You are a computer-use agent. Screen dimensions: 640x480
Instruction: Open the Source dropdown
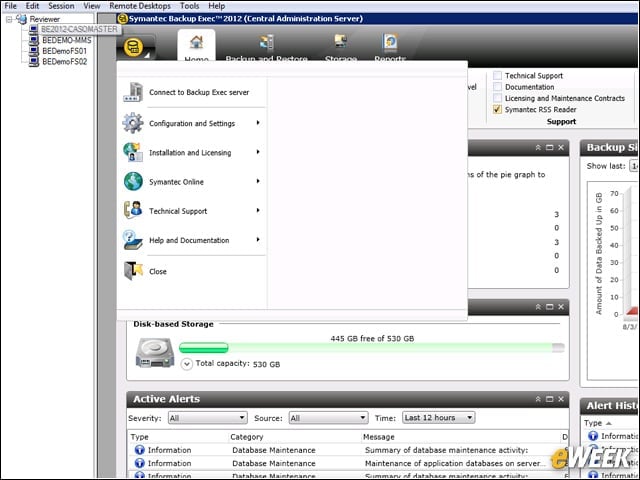(x=329, y=418)
